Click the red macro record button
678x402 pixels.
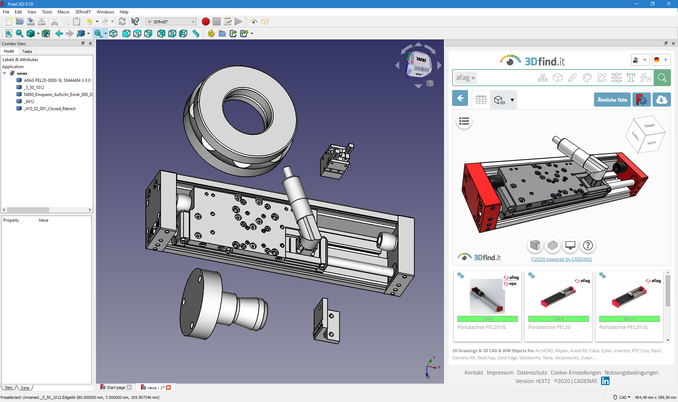206,21
